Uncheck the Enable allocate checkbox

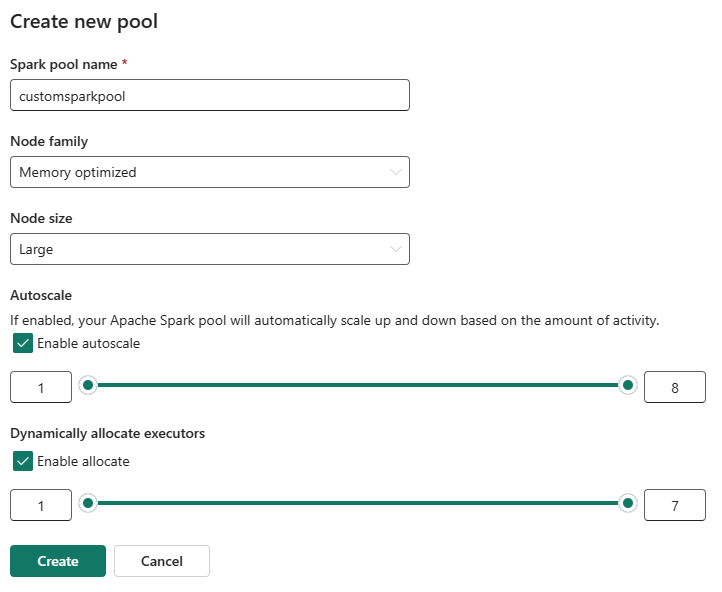point(23,461)
